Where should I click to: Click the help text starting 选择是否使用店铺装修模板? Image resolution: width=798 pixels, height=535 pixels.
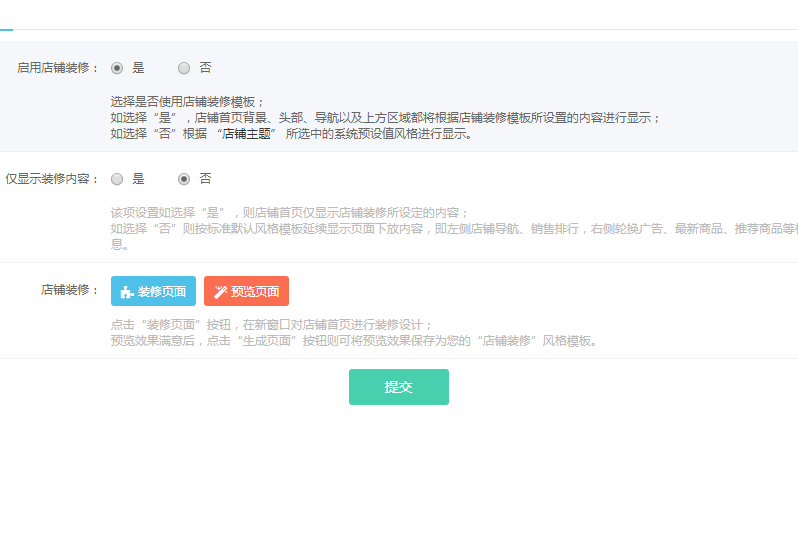tap(188, 102)
